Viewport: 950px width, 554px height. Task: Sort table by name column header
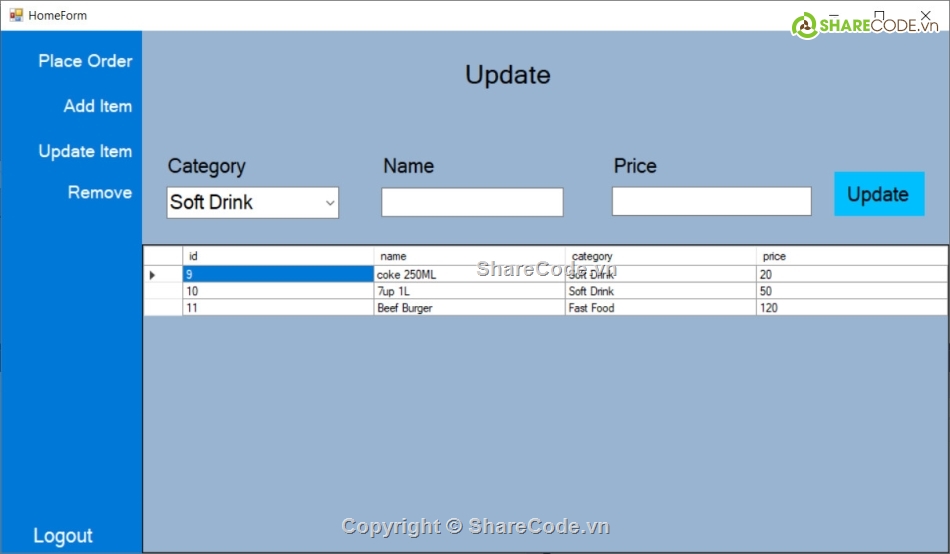(x=469, y=256)
